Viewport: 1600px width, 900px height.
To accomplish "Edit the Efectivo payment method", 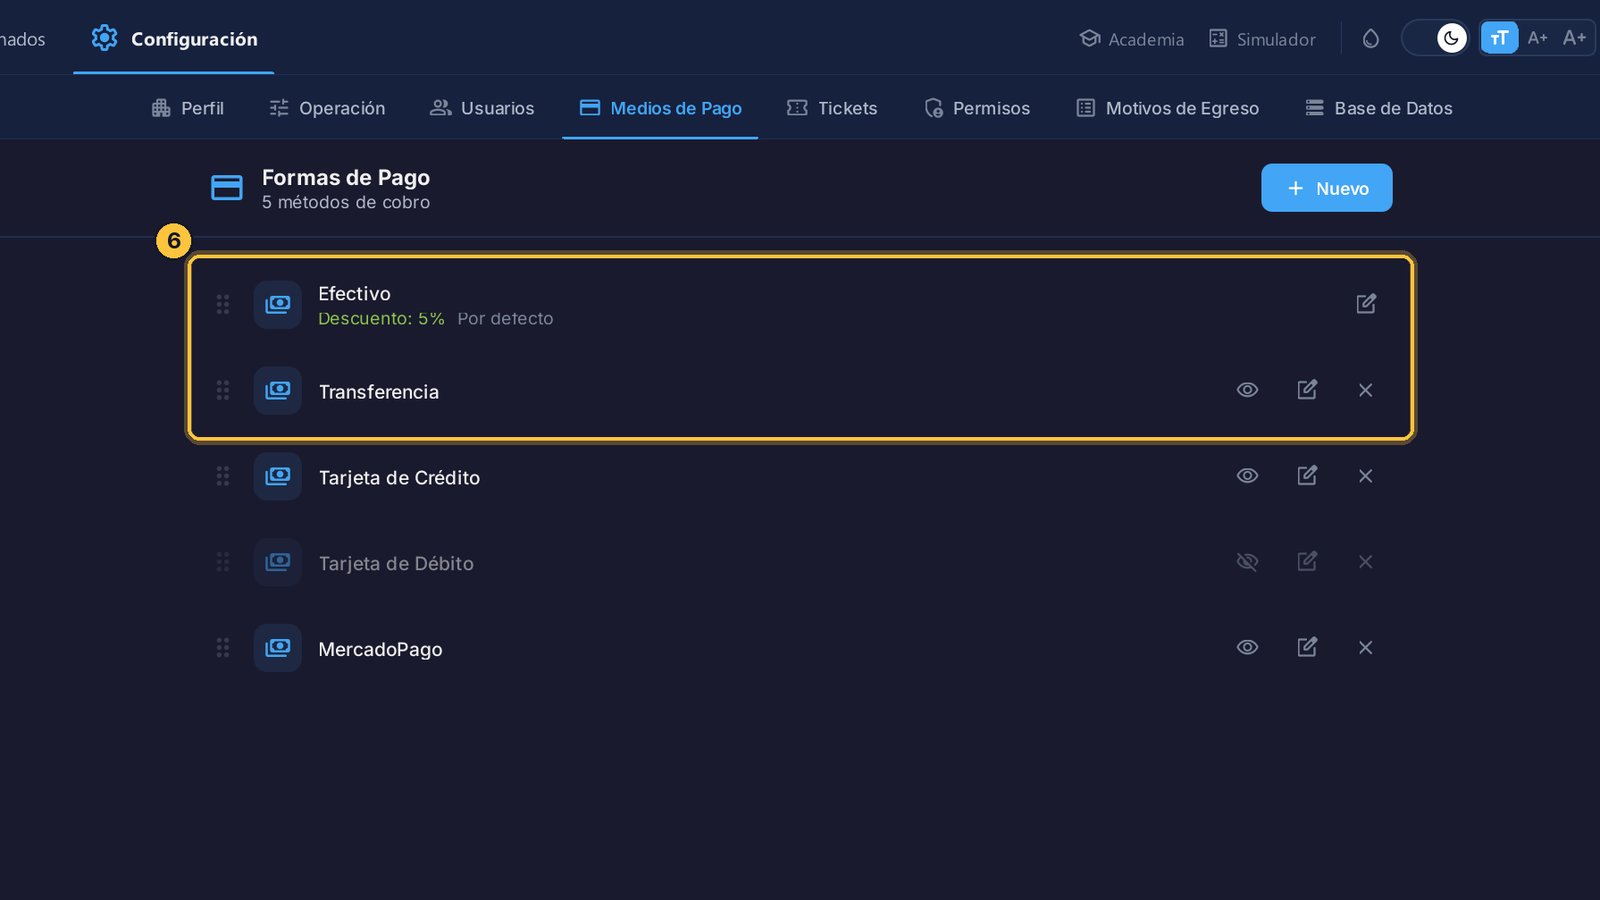I will [x=1366, y=304].
